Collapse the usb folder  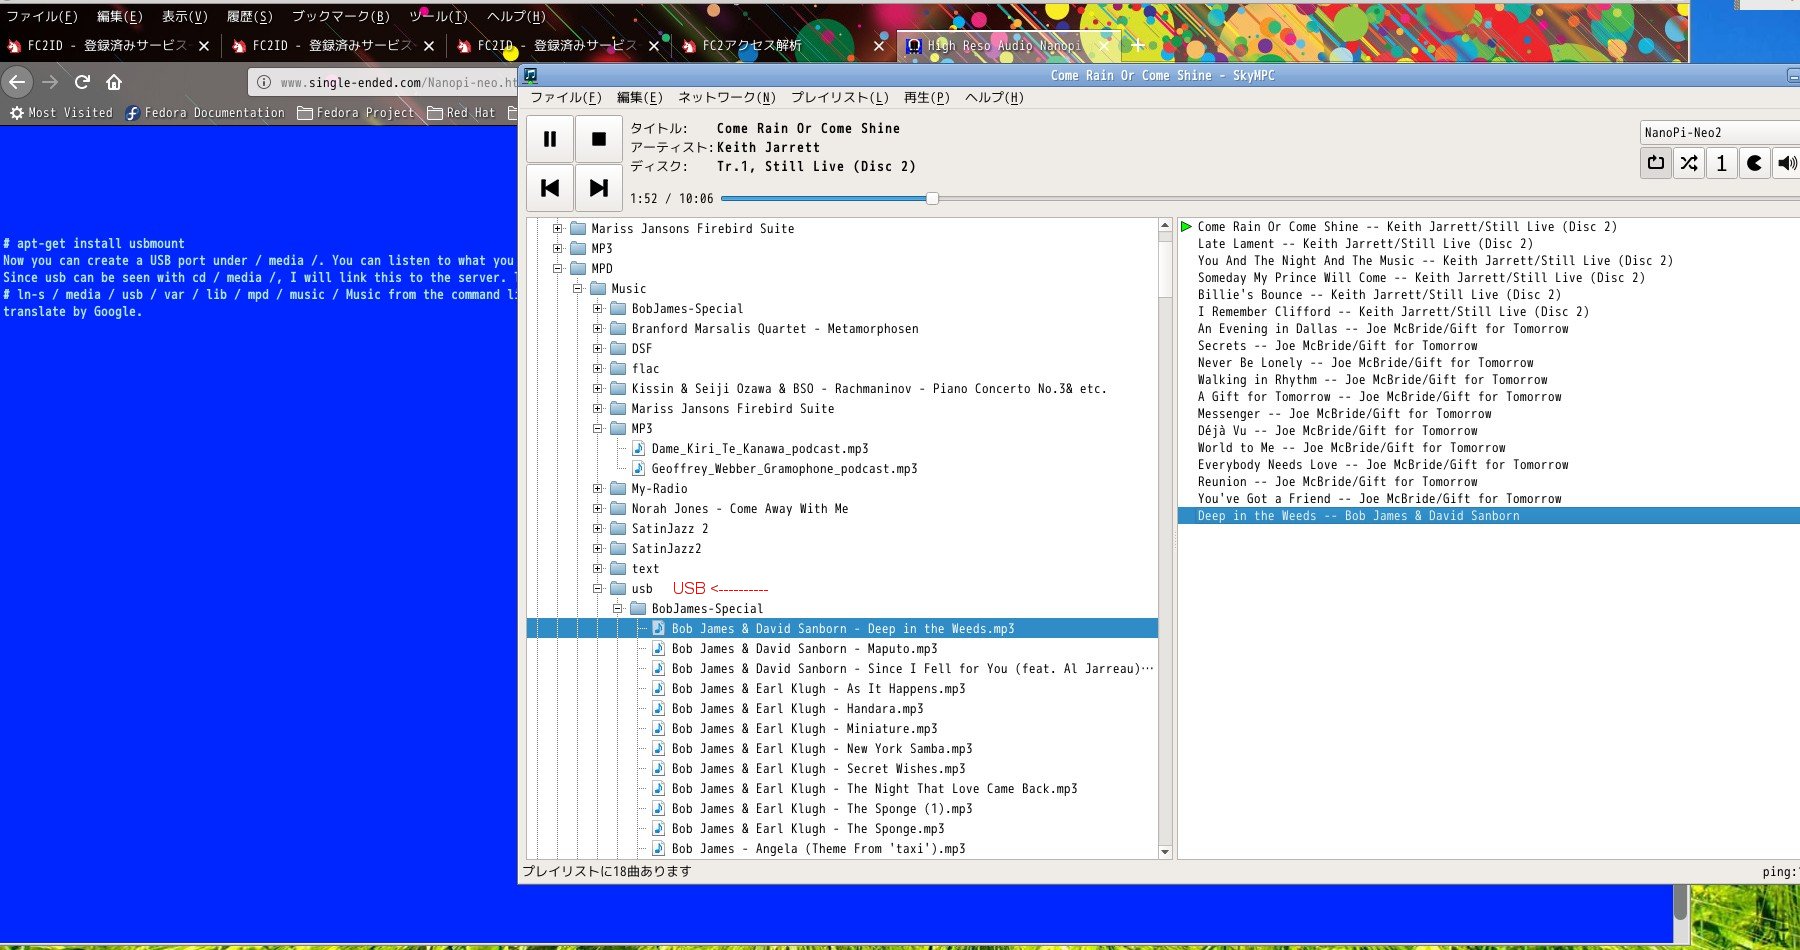tap(598, 589)
